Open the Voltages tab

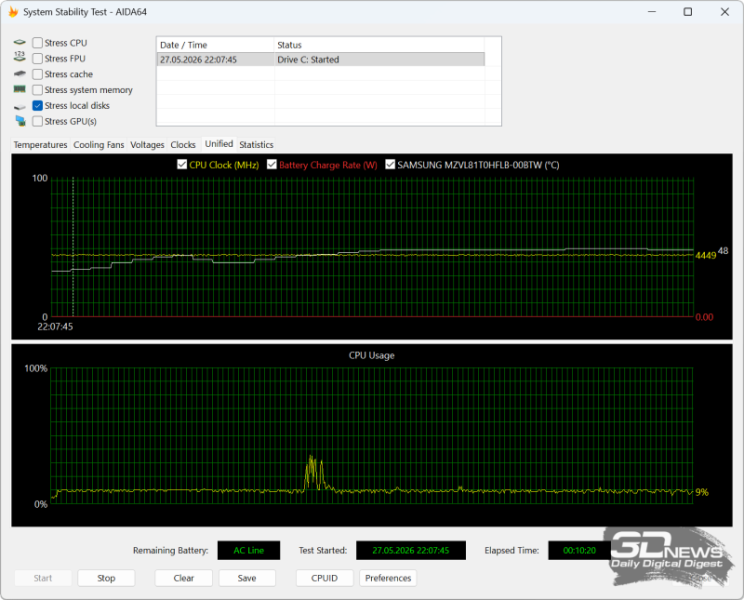tap(147, 145)
